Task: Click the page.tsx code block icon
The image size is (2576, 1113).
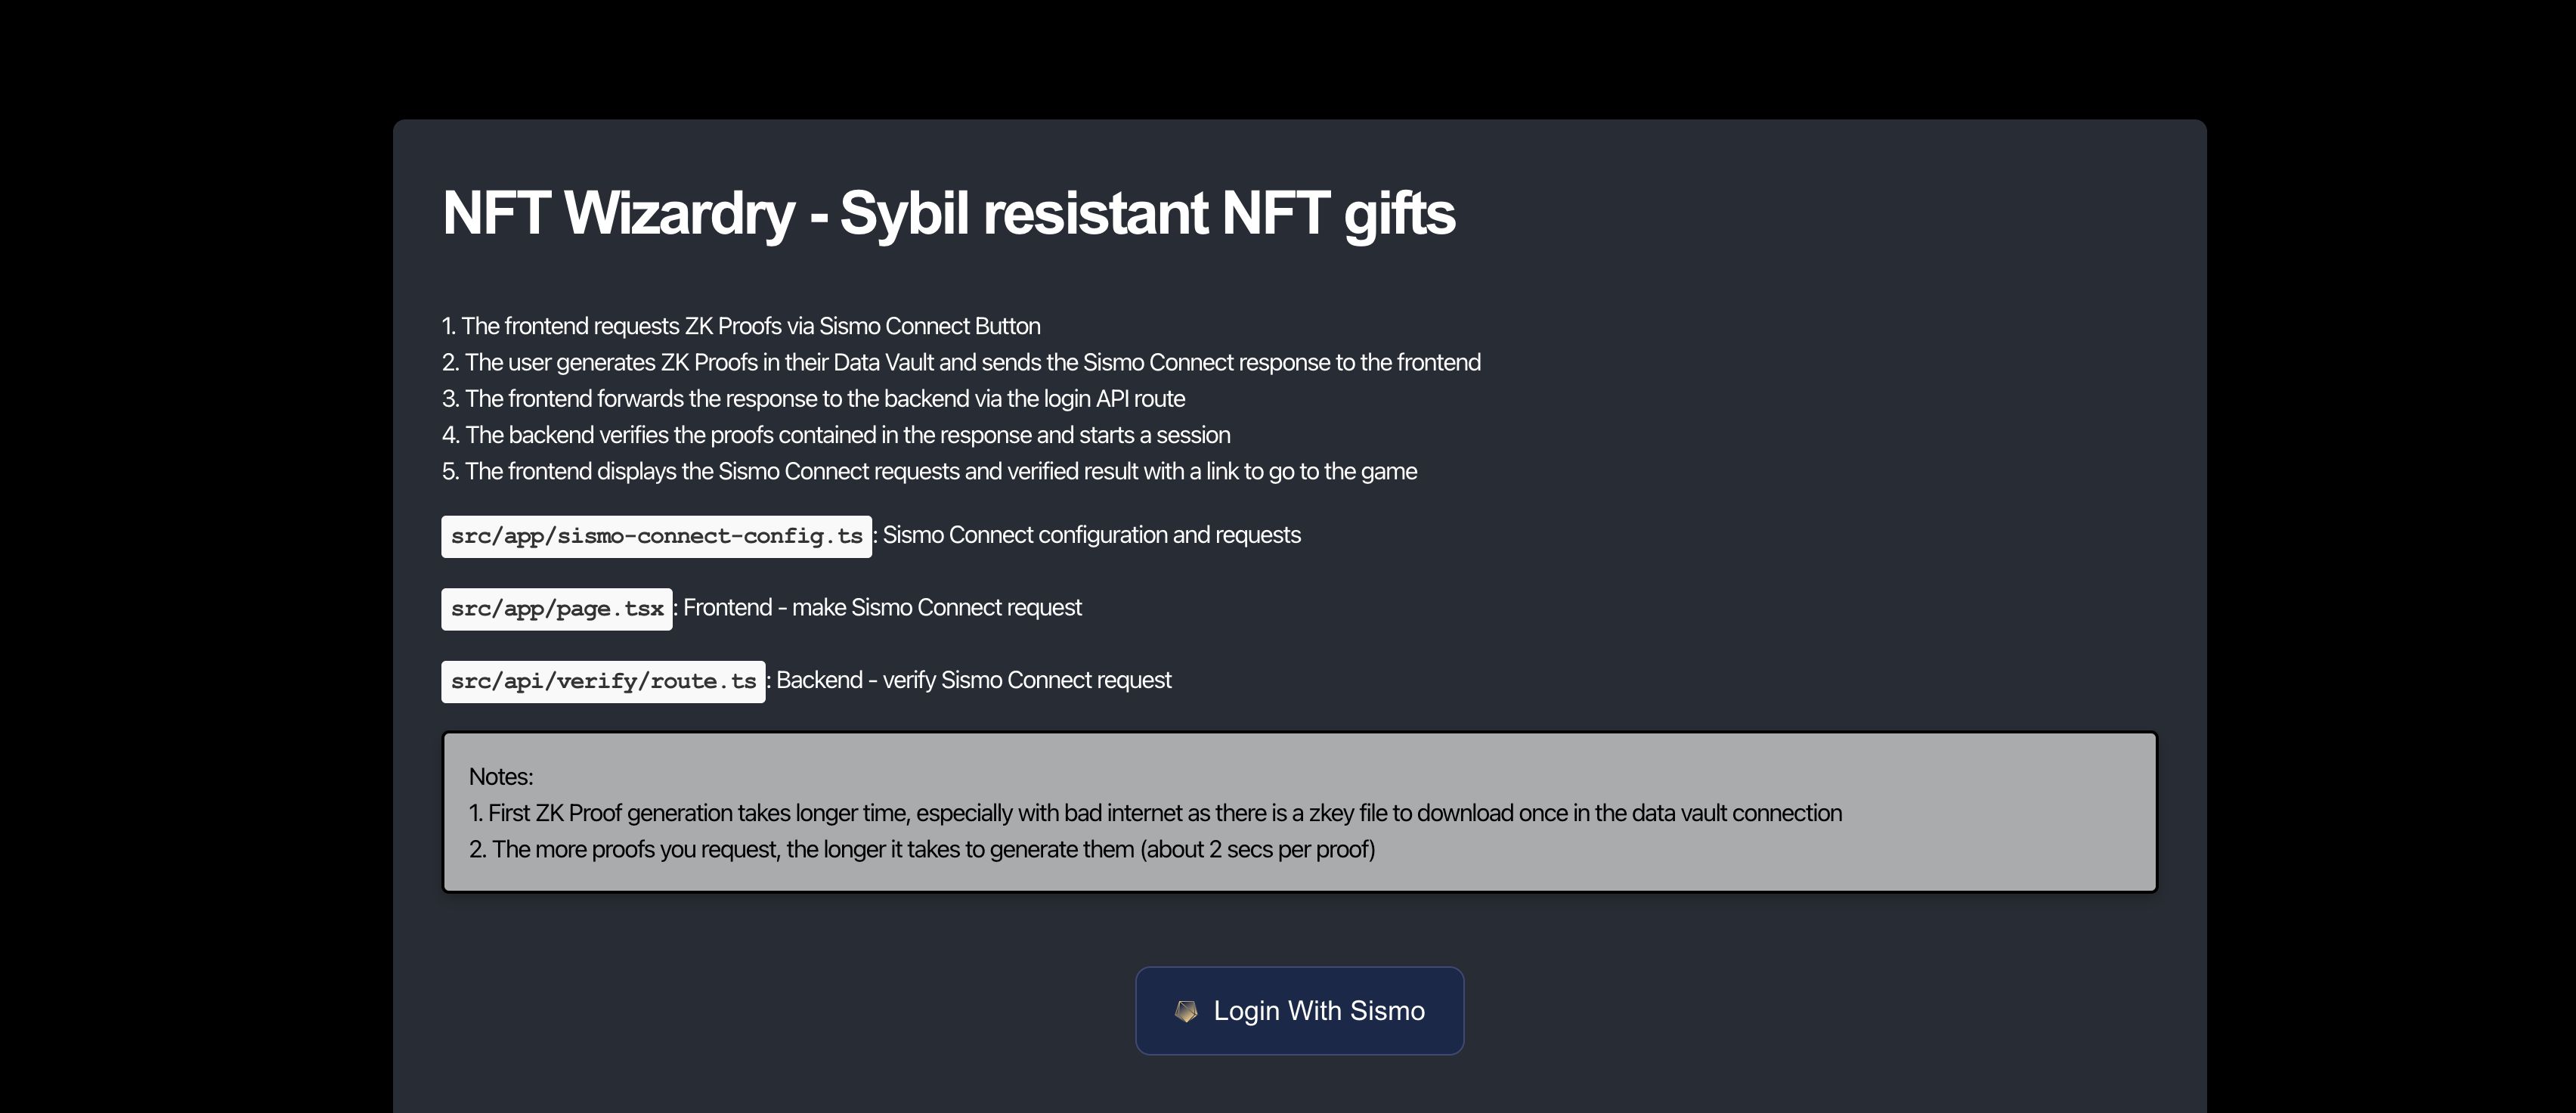Action: pyautogui.click(x=557, y=608)
